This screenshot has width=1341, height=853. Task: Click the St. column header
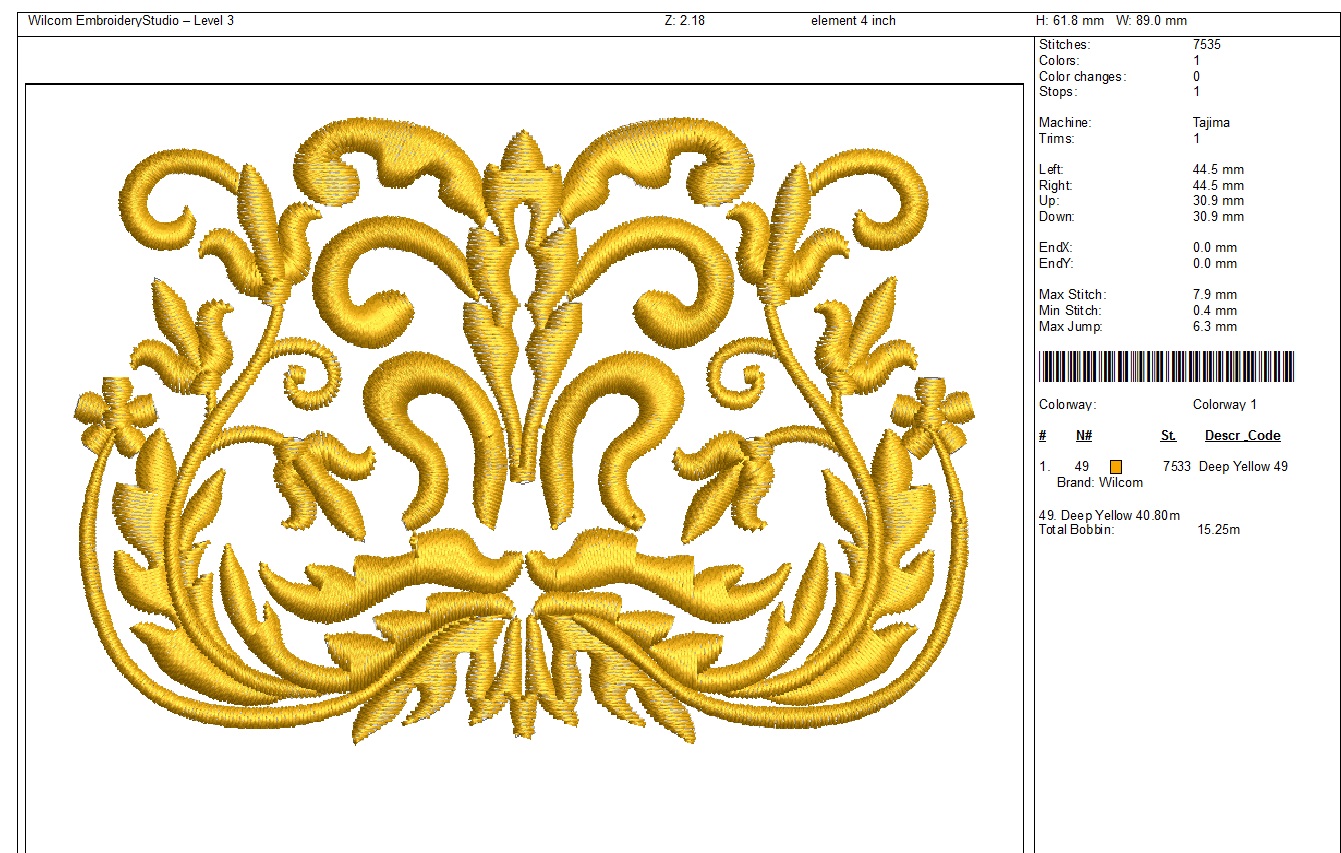[x=1168, y=436]
